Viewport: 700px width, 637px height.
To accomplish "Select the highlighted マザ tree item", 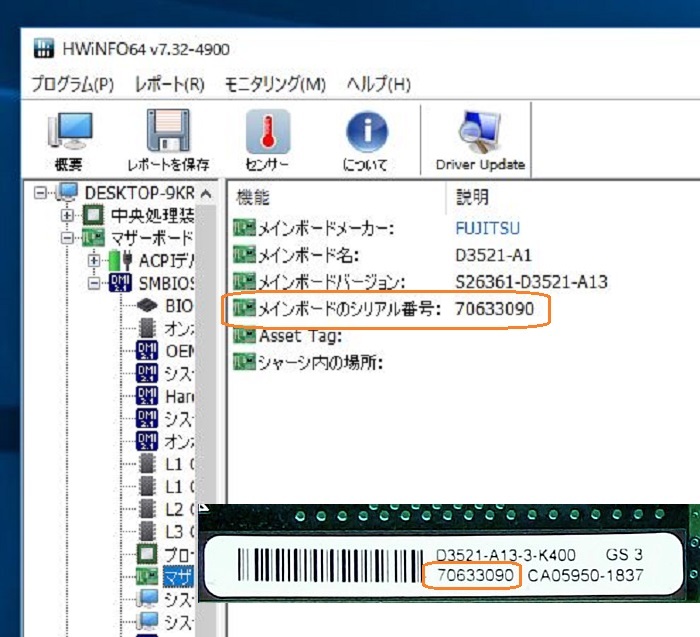I will pos(178,578).
